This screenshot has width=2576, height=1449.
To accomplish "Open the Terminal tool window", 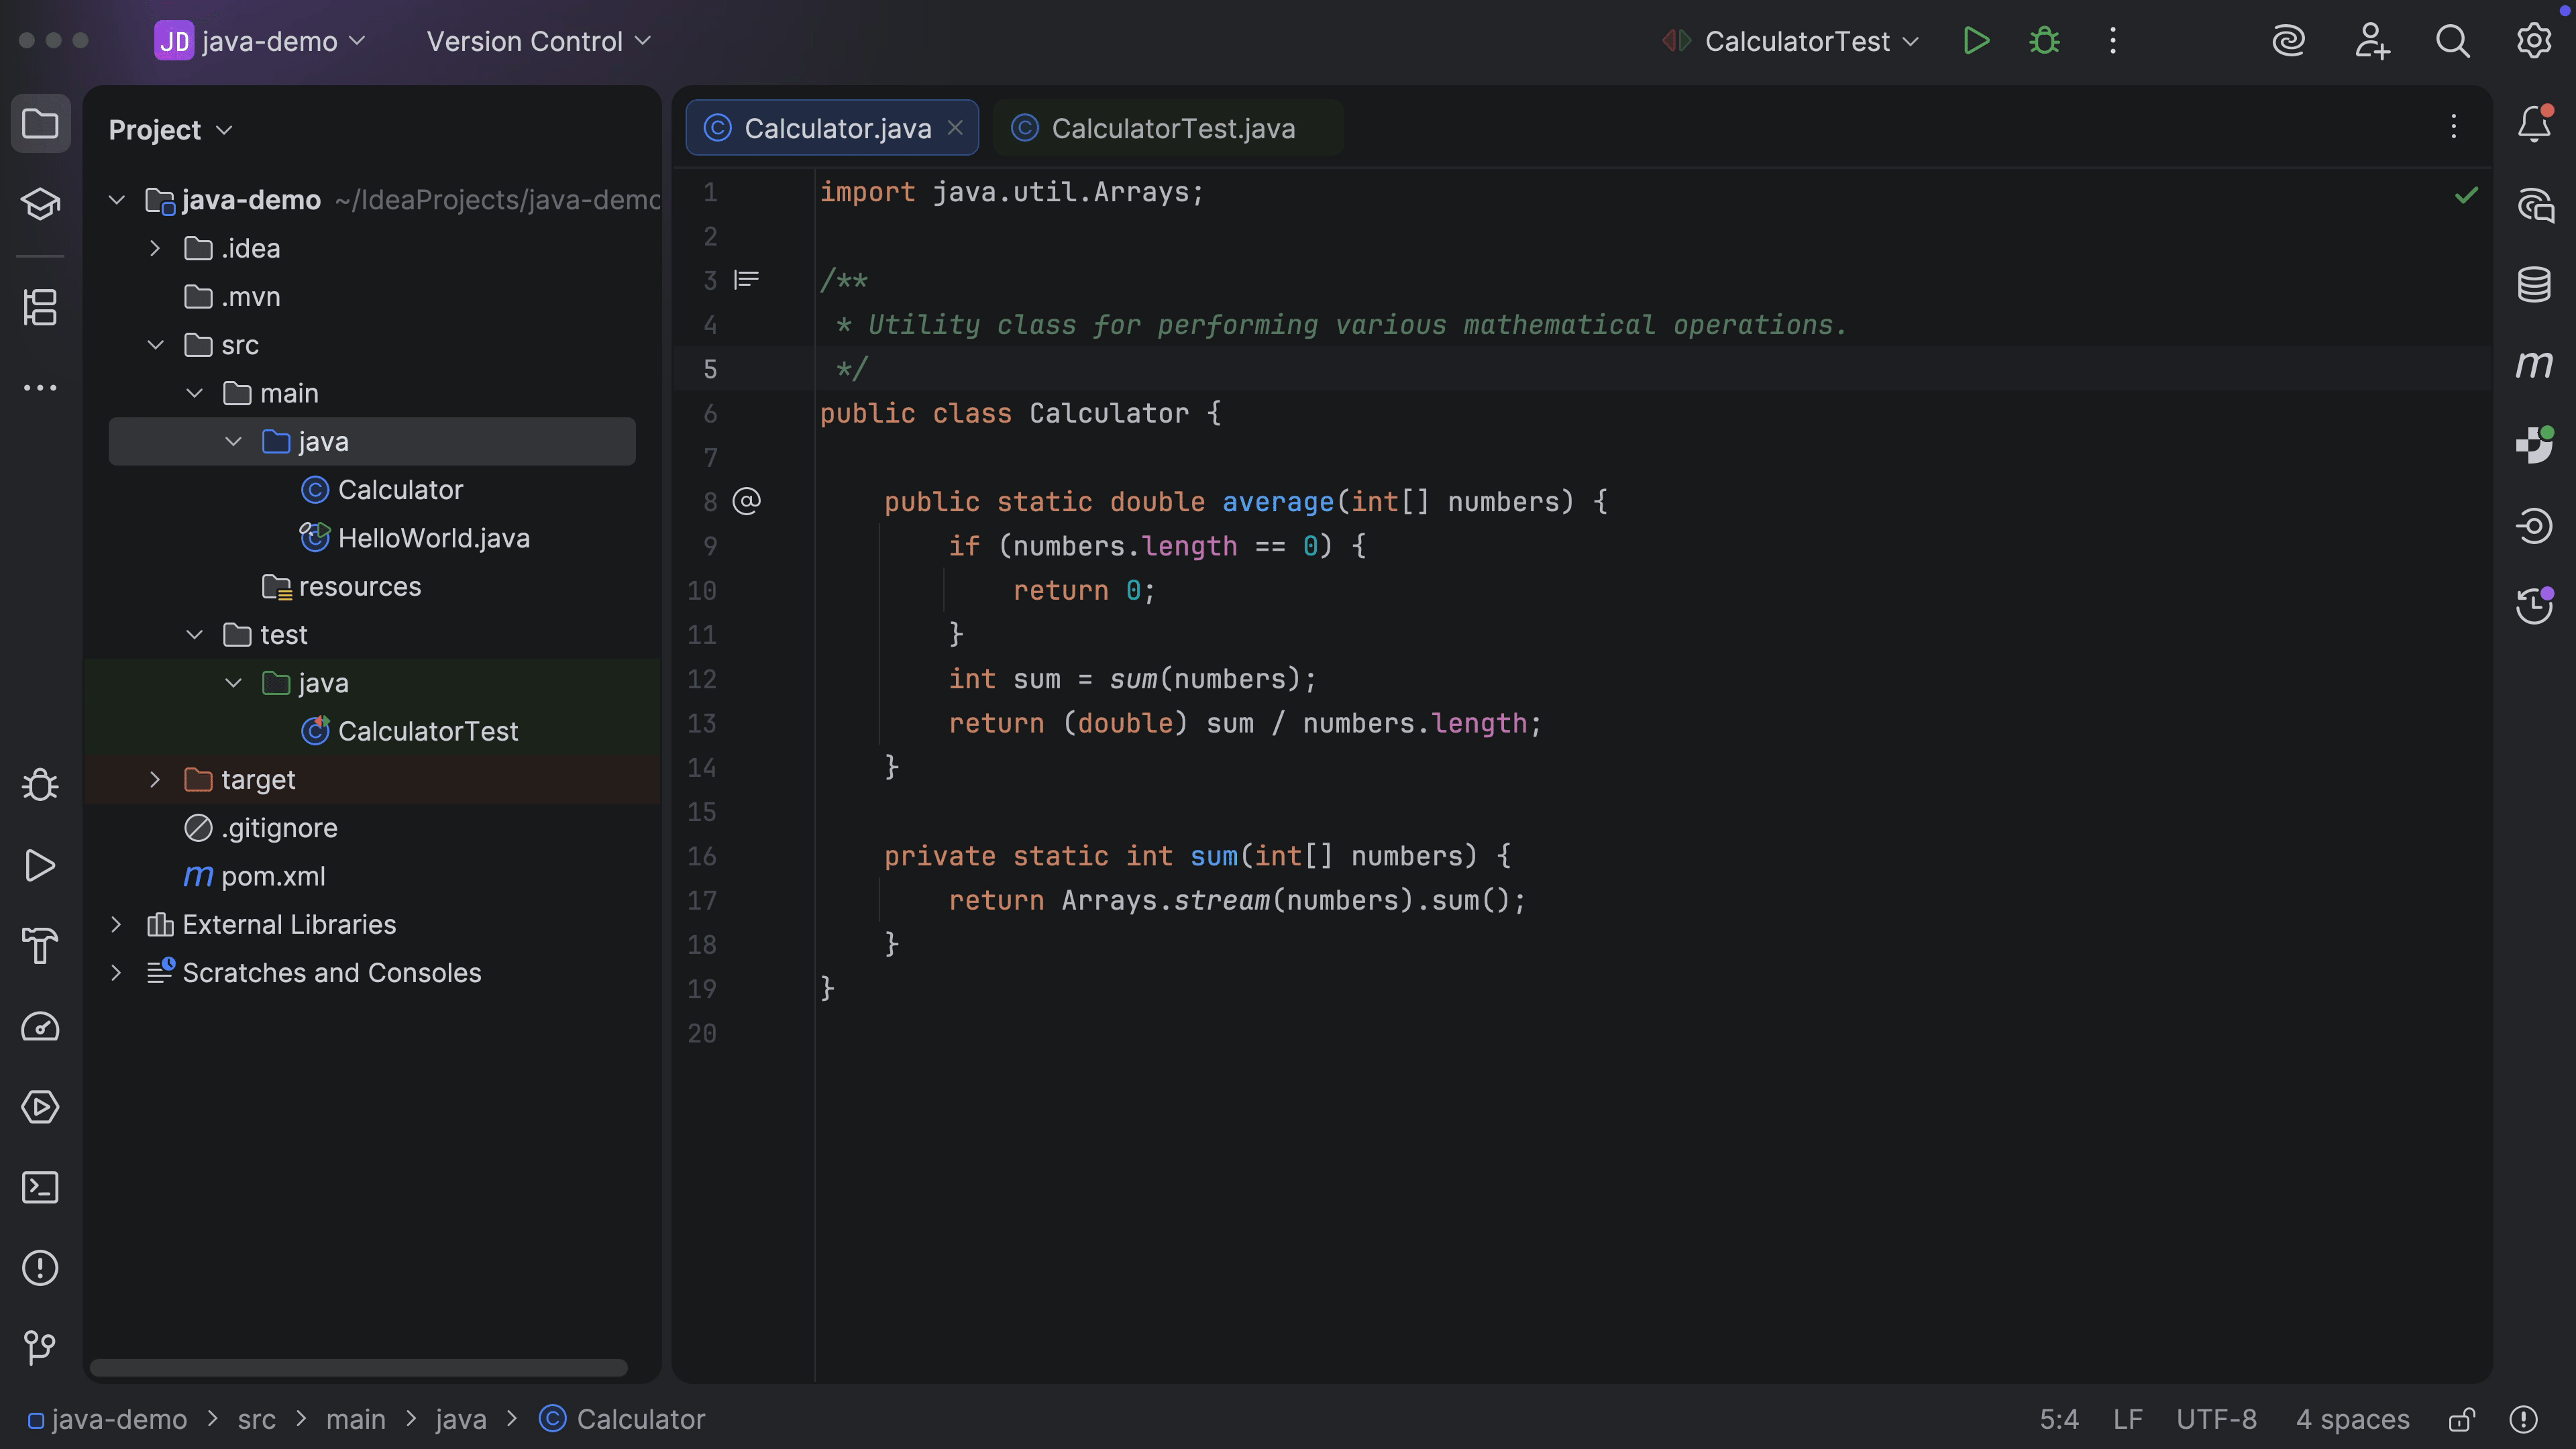I will pos(40,1187).
